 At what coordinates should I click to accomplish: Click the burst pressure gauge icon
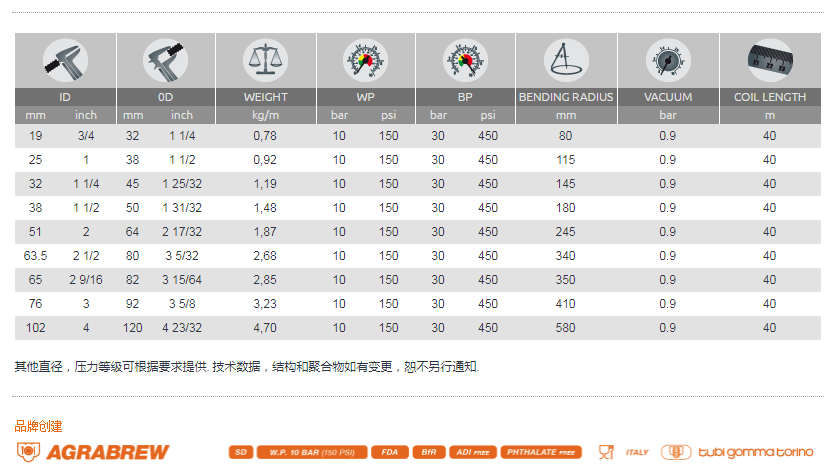pos(465,60)
